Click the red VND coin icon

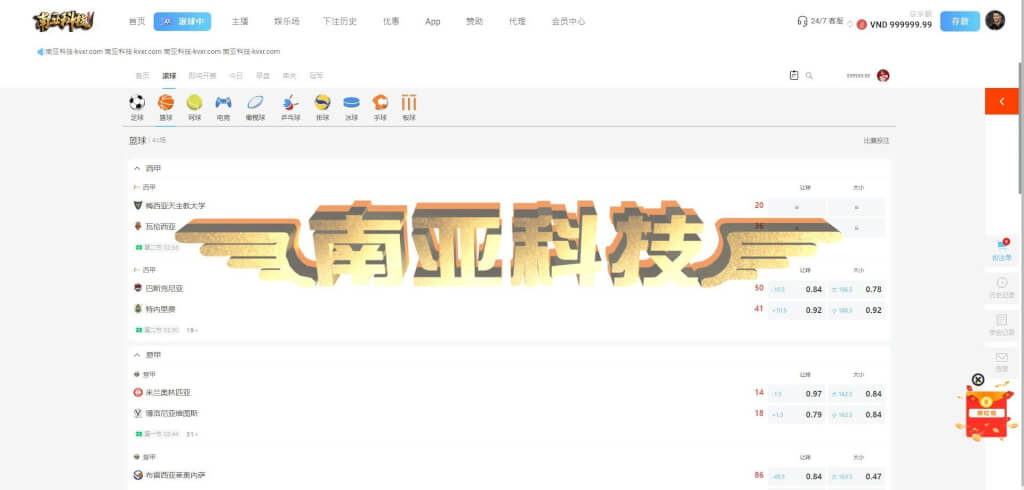pos(861,25)
